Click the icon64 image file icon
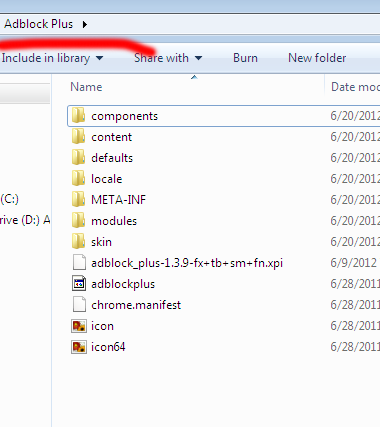Screen dimensions: 380x427 [79, 347]
